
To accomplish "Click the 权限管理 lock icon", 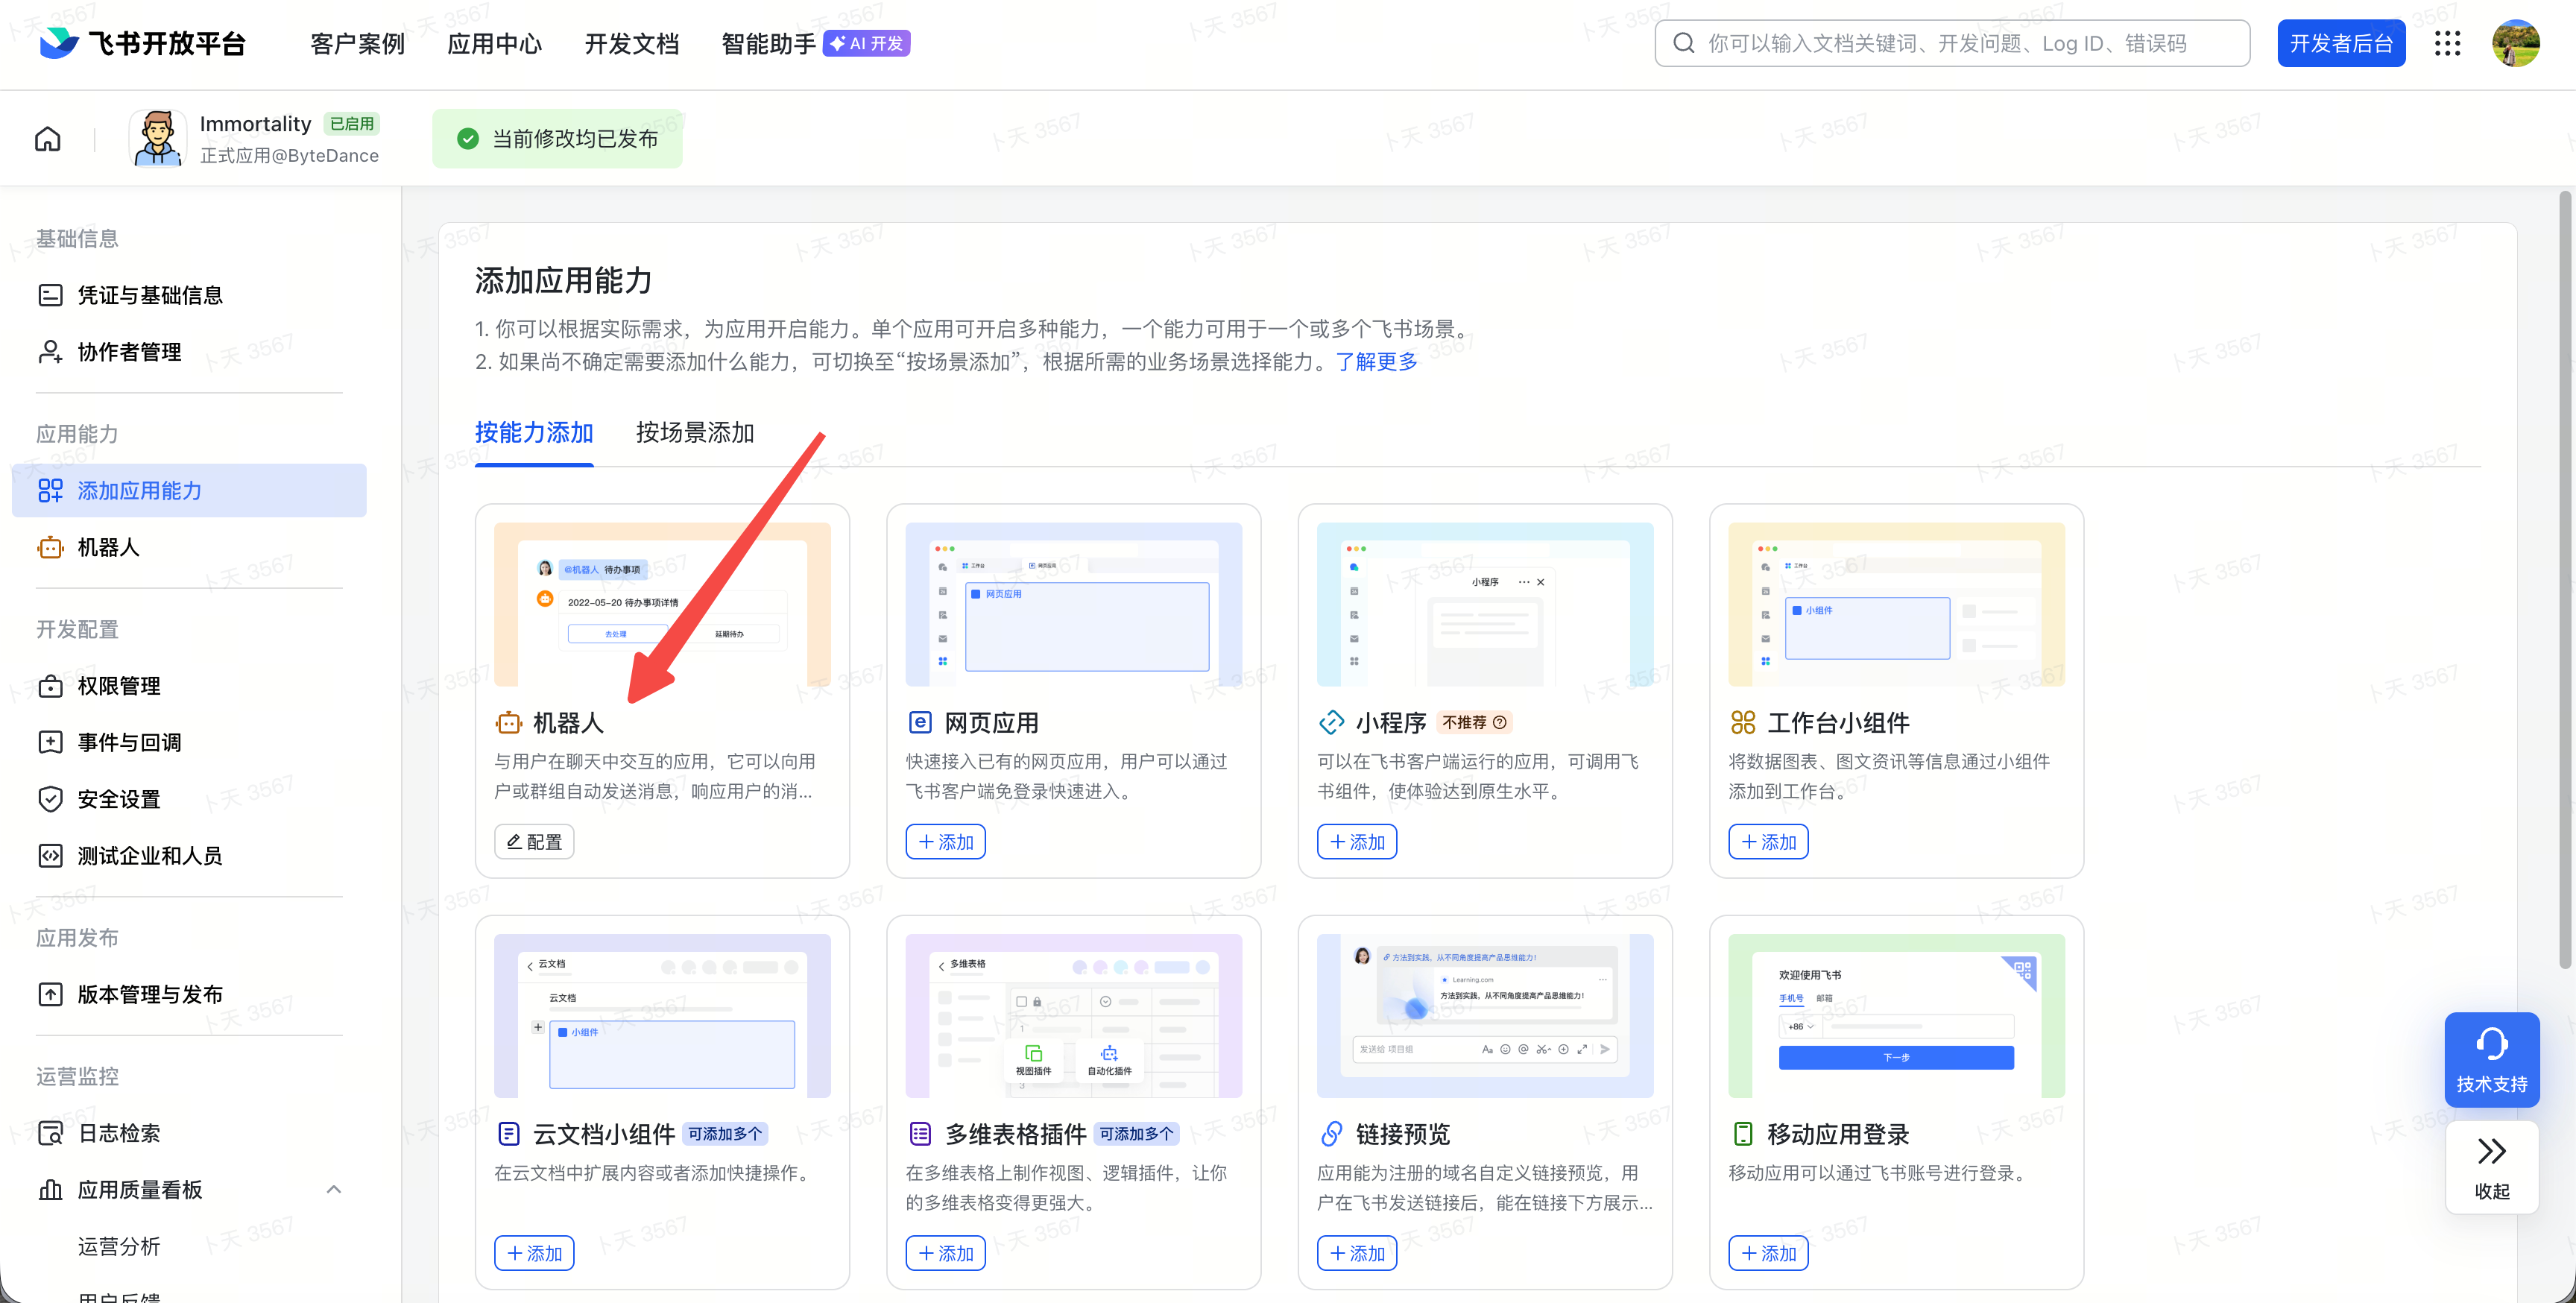I will (x=50, y=686).
